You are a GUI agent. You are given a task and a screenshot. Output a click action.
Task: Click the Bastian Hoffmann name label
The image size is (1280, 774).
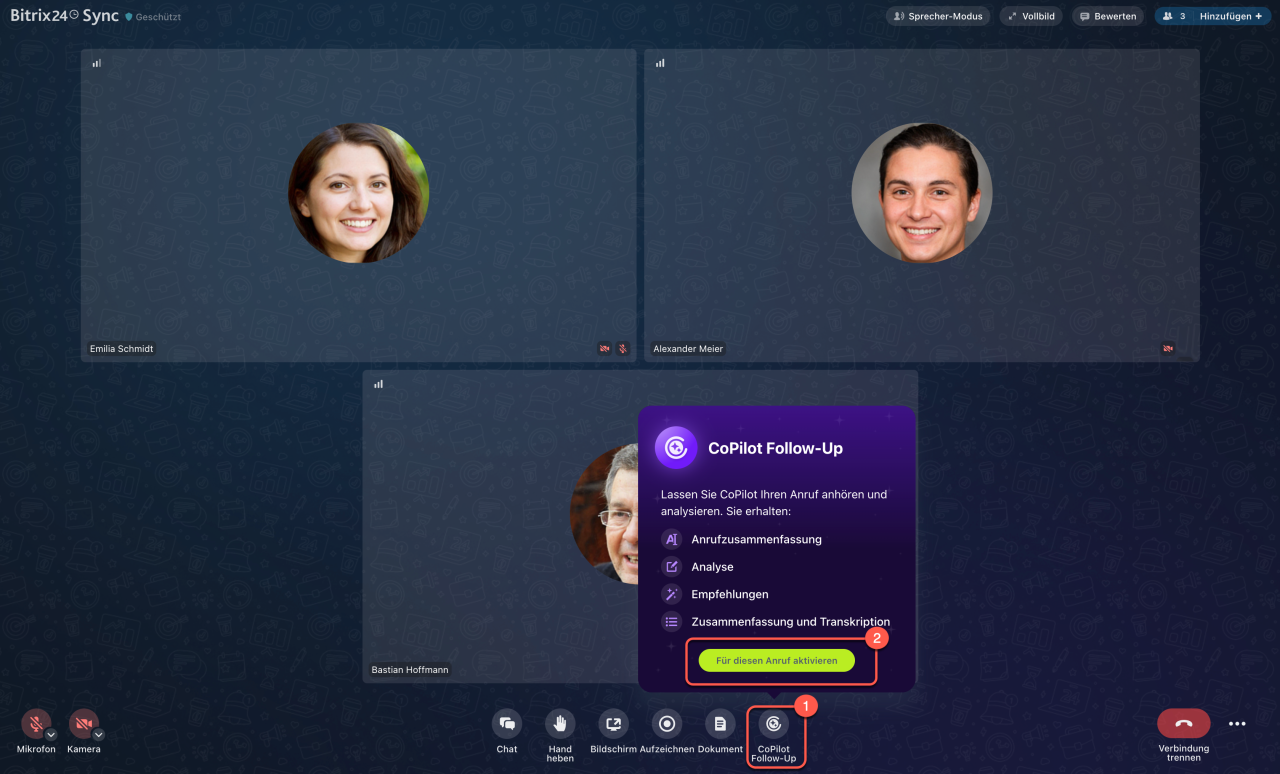pyautogui.click(x=410, y=670)
